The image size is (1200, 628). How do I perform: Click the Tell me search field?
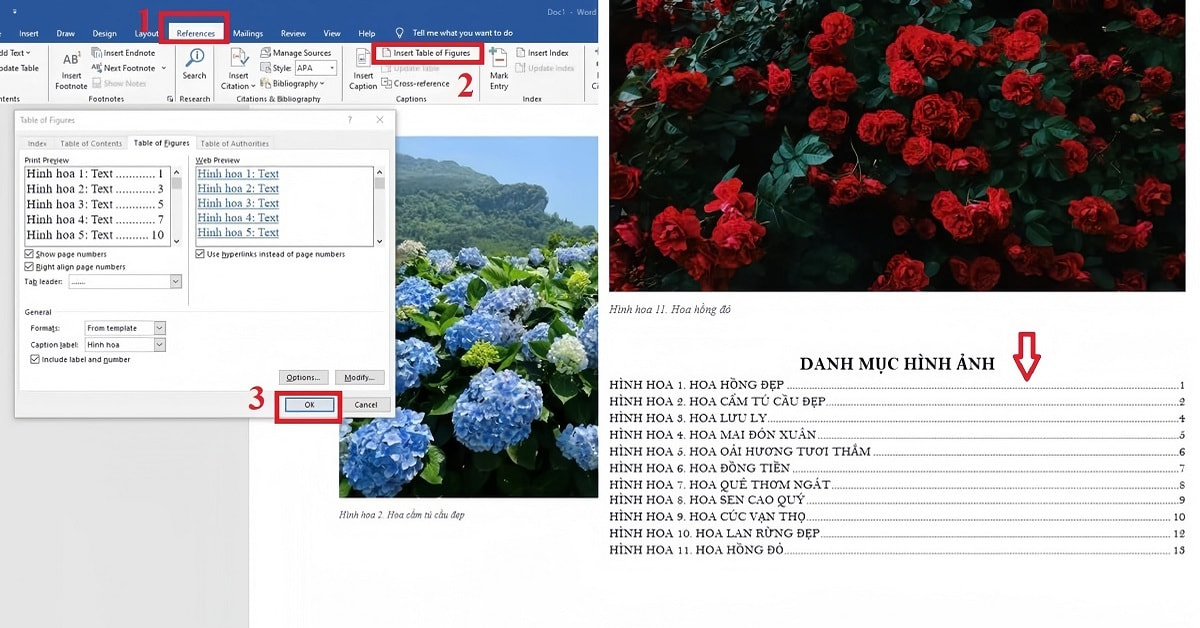462,33
